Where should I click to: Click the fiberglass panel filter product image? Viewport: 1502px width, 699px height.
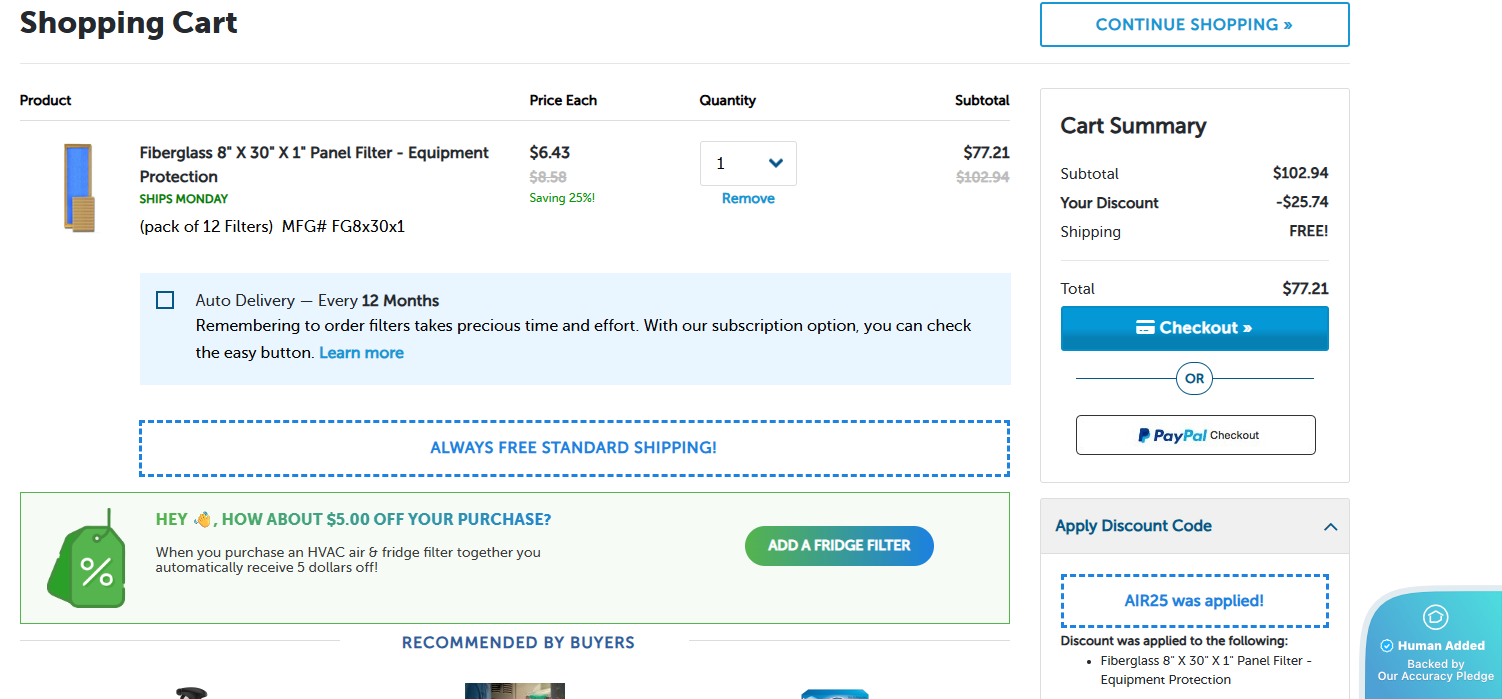(x=79, y=188)
